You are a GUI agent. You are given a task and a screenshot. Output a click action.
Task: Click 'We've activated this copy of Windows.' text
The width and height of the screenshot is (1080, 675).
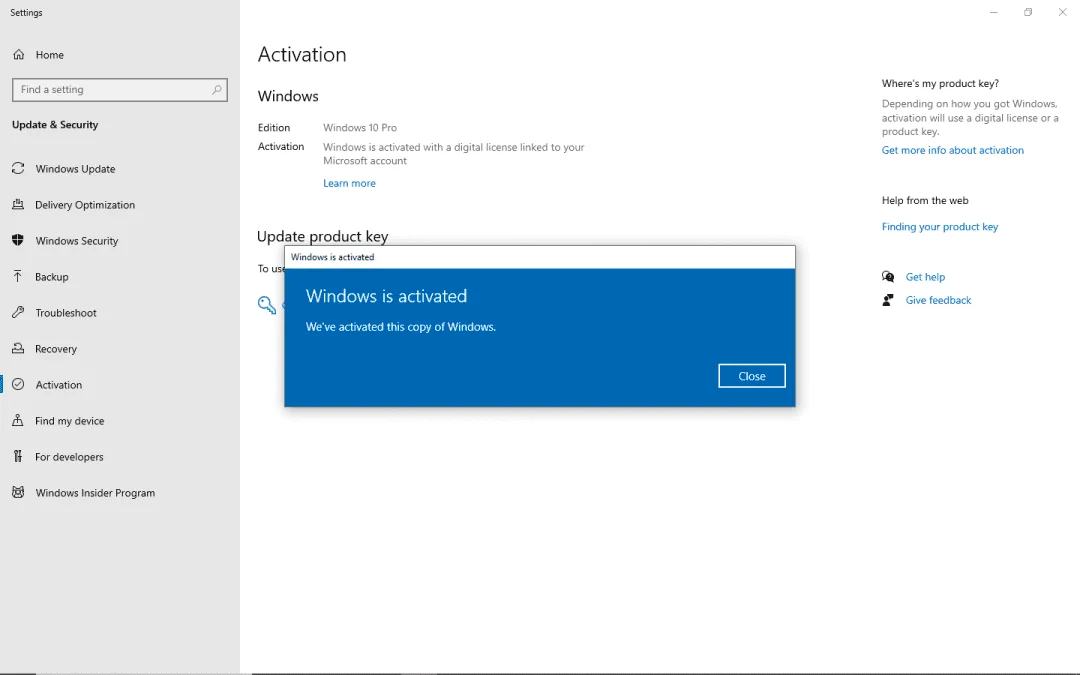pos(401,326)
